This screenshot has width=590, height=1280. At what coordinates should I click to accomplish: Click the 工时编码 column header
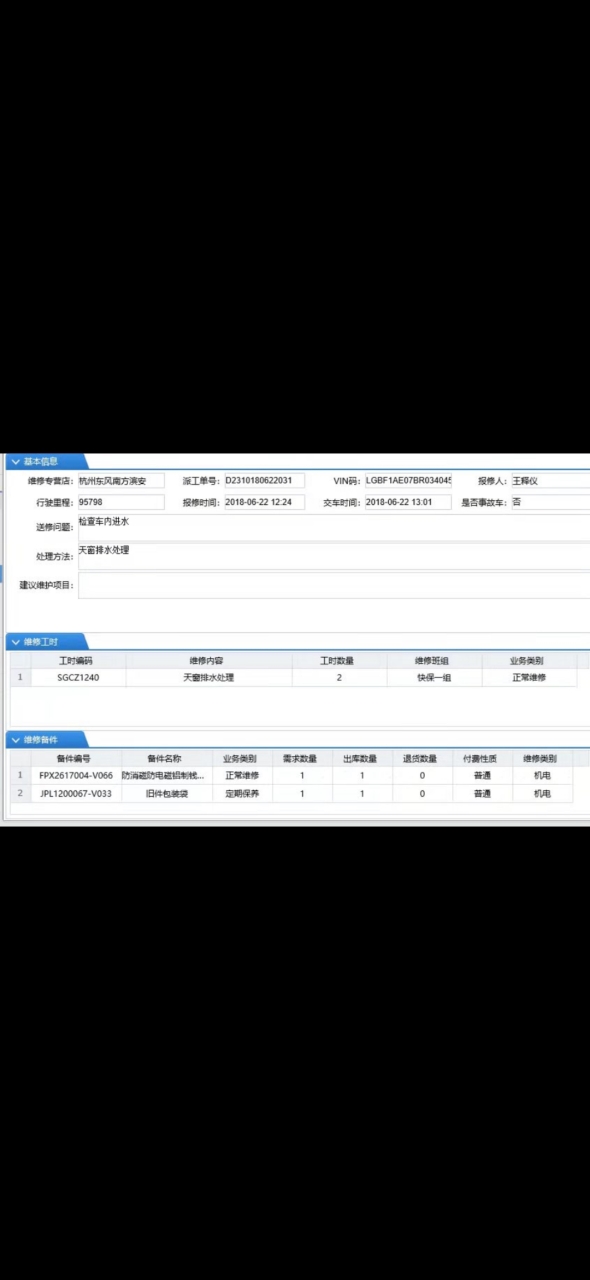(76, 661)
